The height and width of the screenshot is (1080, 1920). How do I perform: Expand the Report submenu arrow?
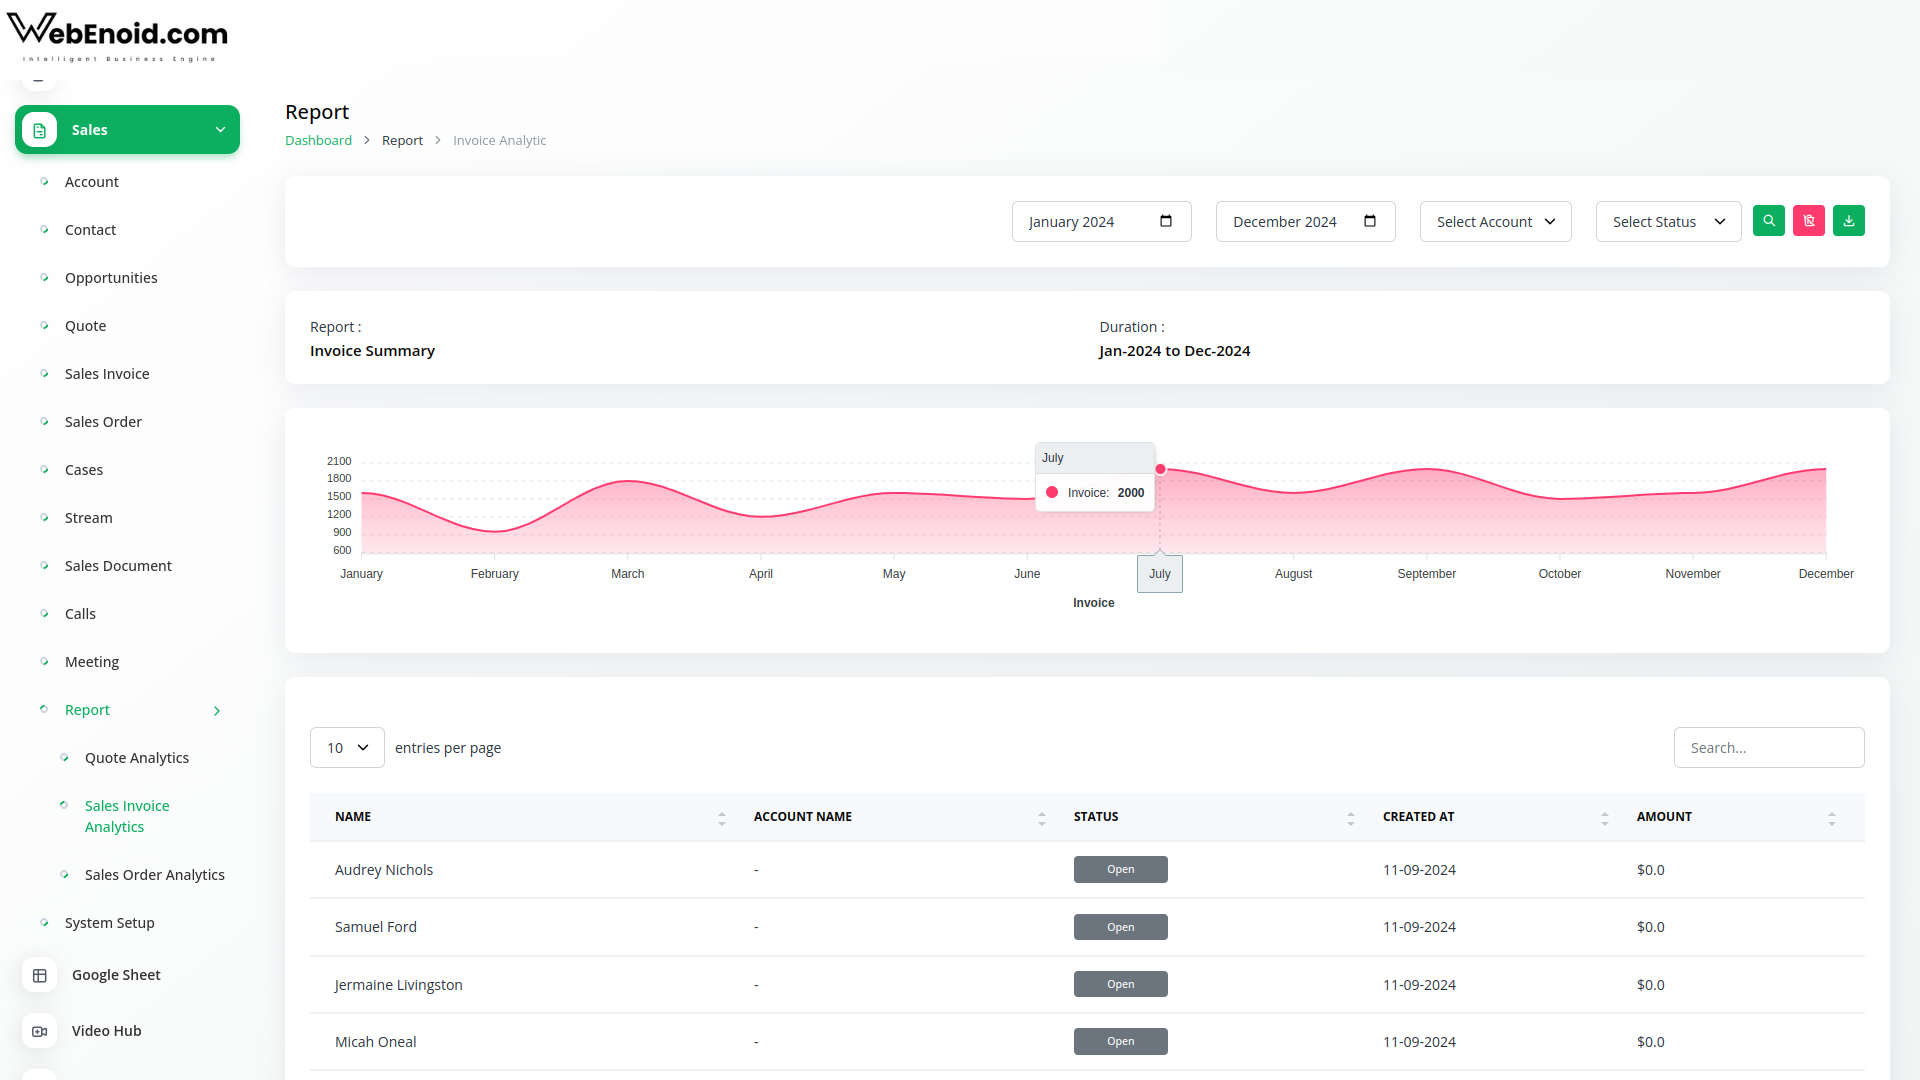pyautogui.click(x=217, y=711)
